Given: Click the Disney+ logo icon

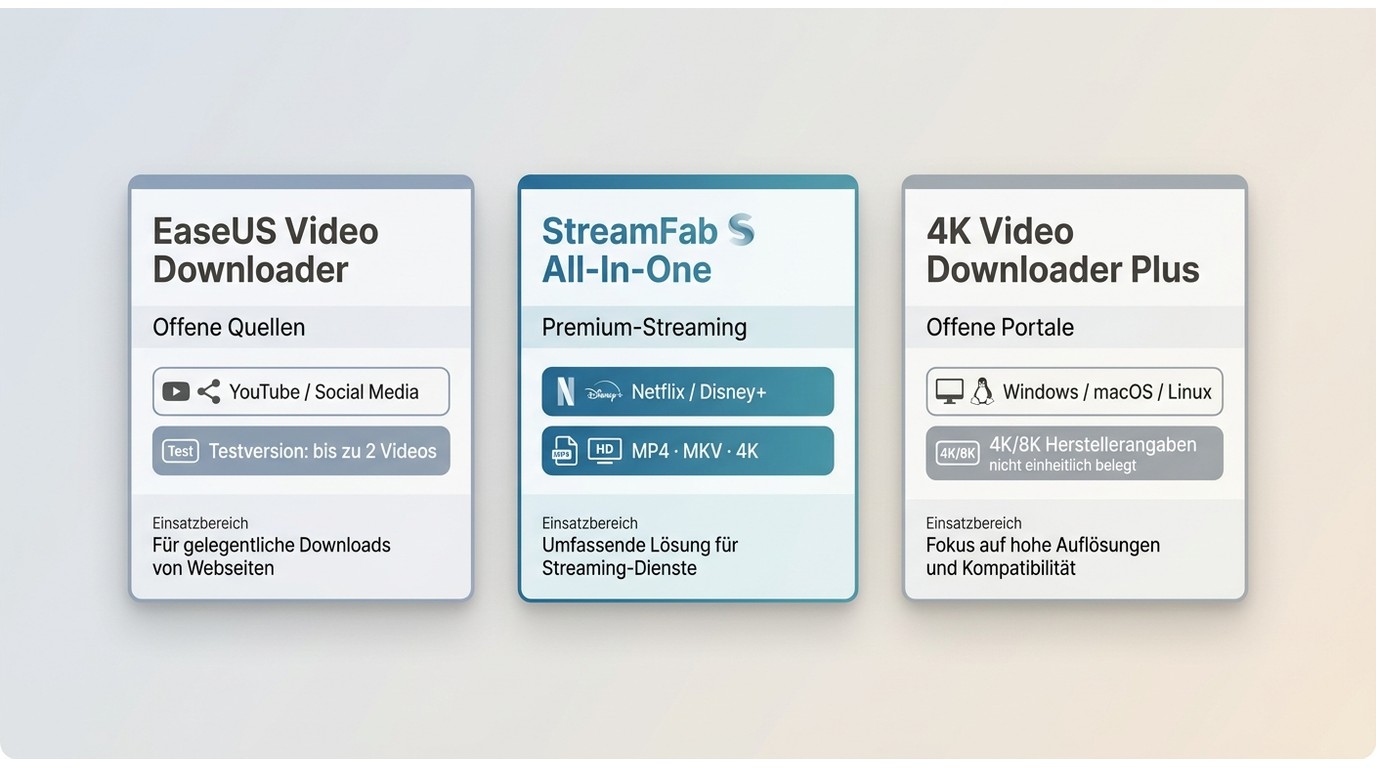Looking at the screenshot, I should [604, 392].
